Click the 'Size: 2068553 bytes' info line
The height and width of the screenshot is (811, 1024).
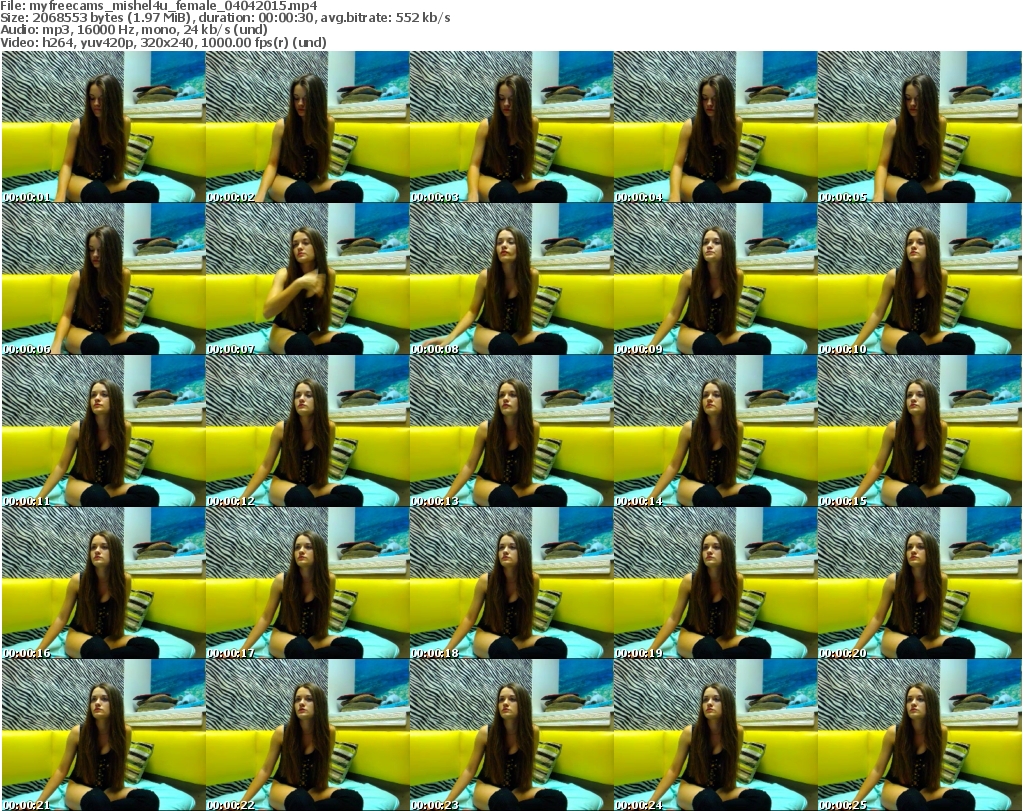225,18
